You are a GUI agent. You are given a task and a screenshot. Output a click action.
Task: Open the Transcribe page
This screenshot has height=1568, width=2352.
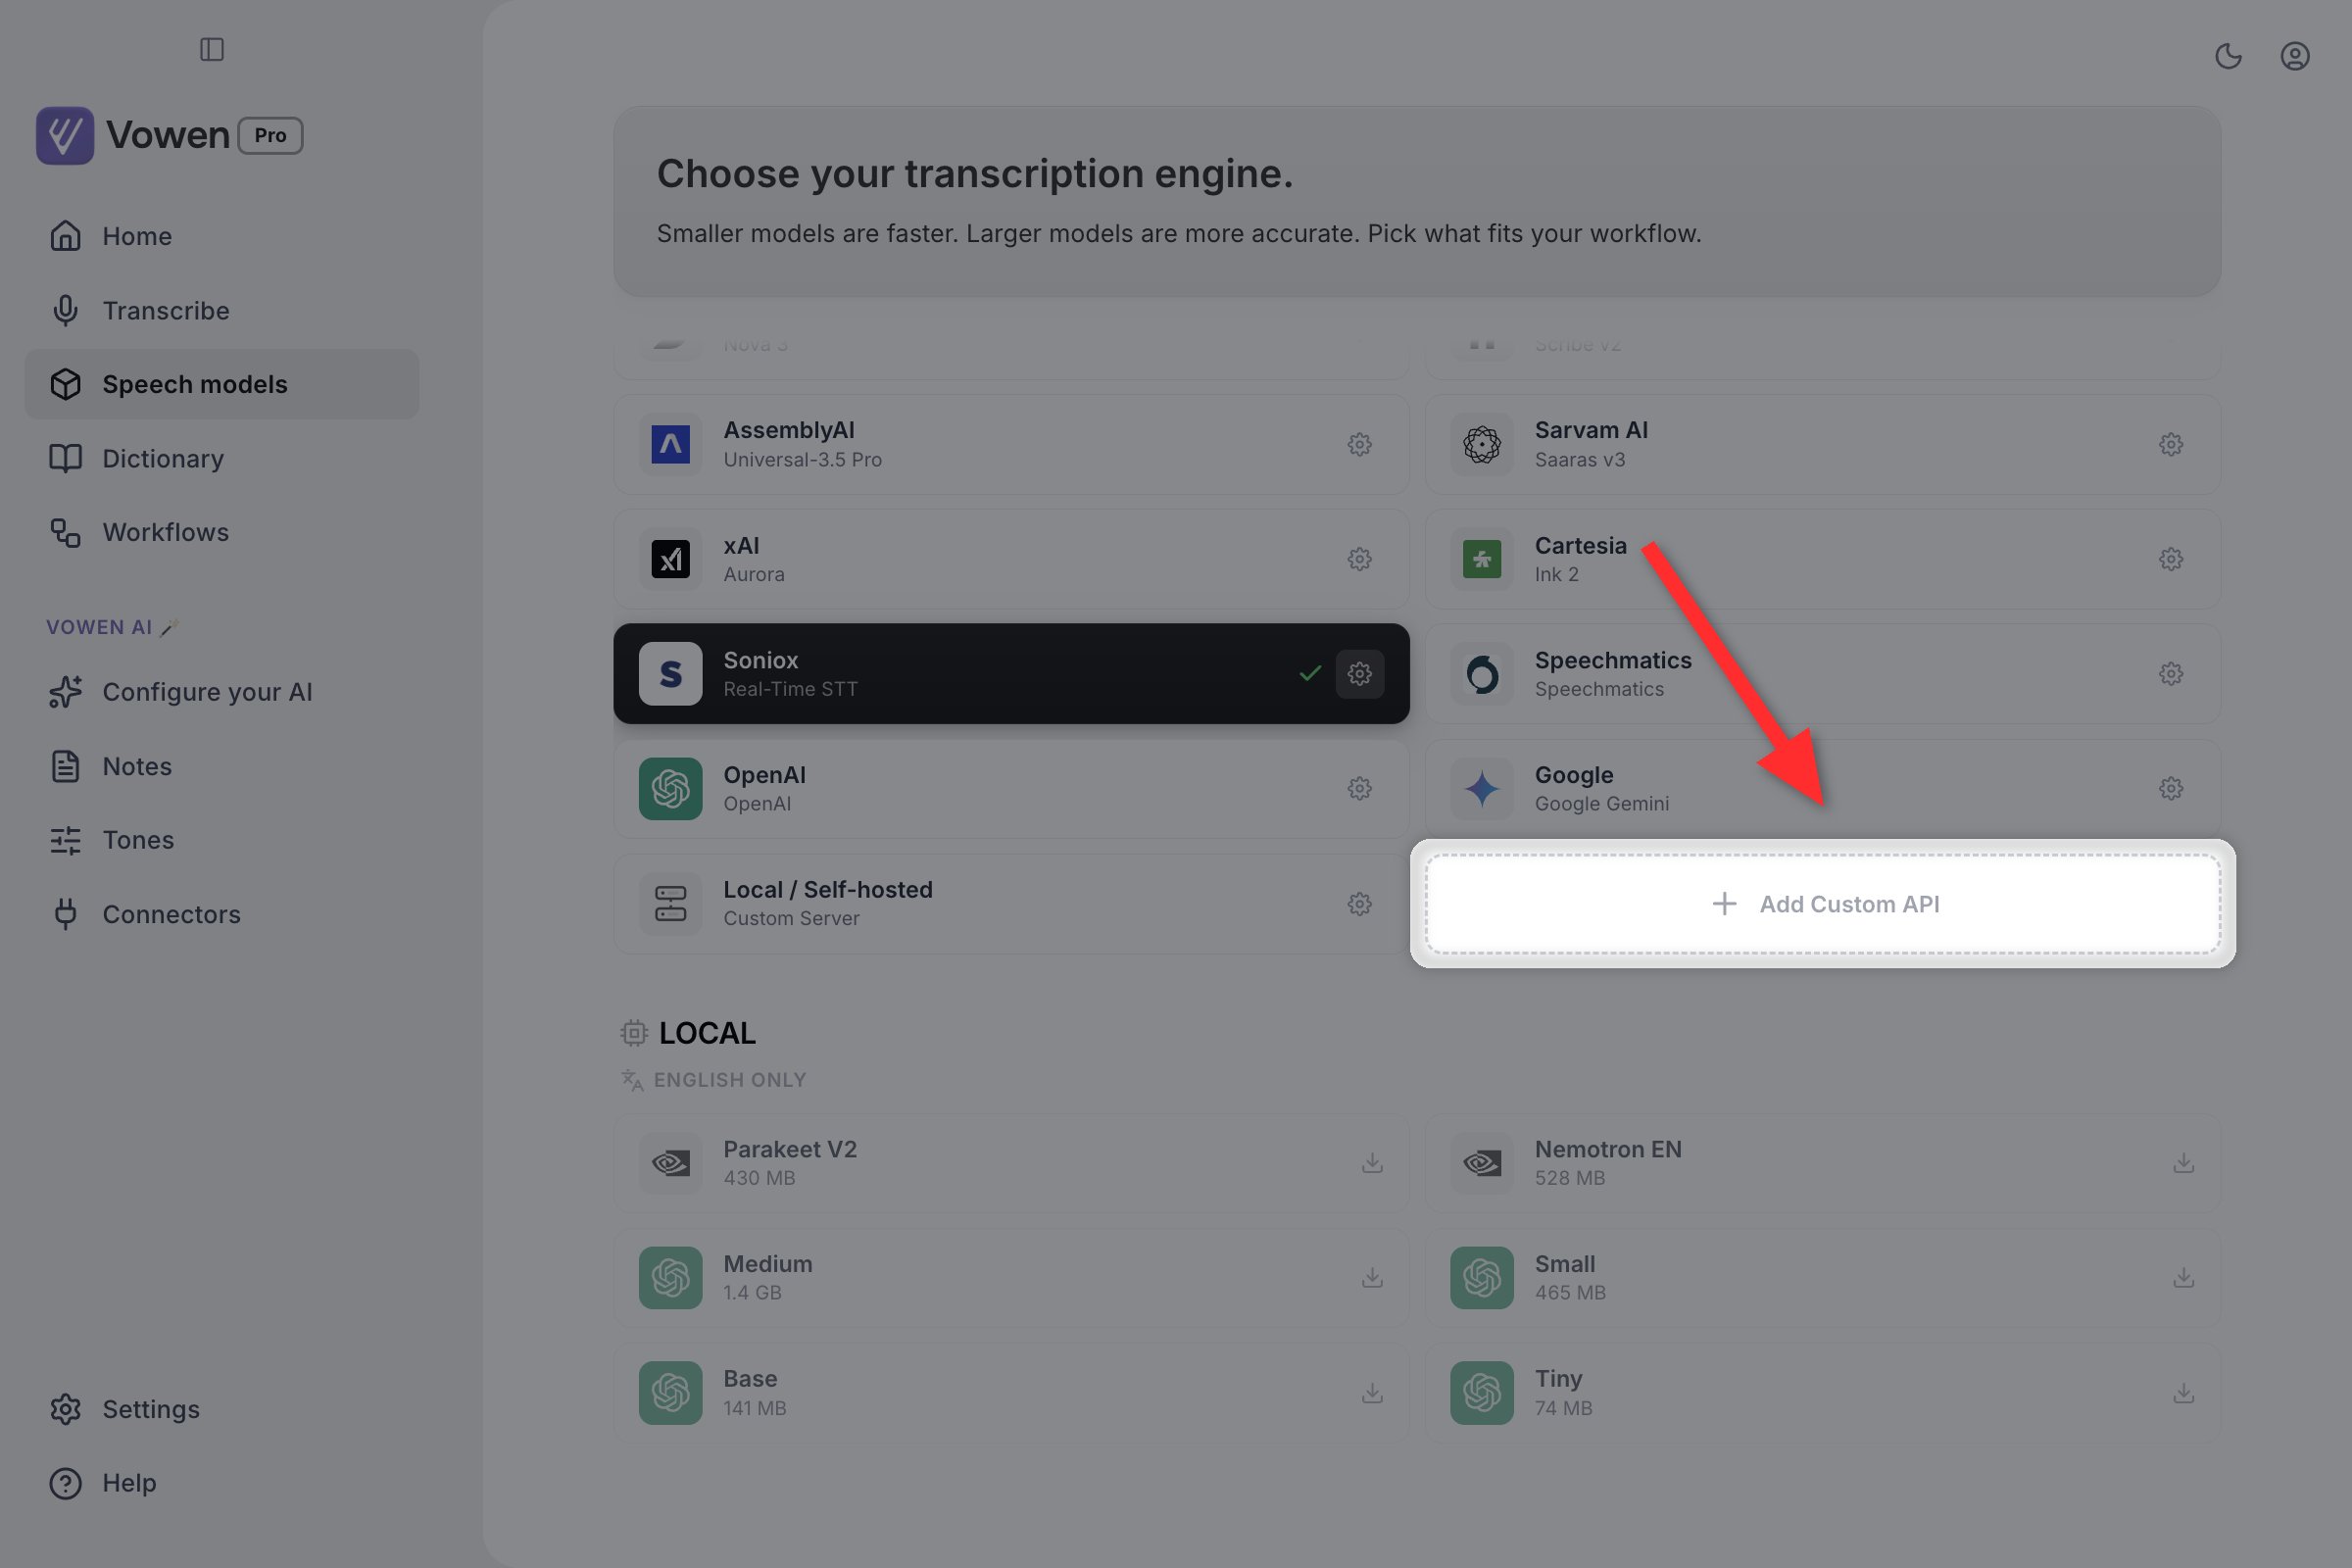221,310
